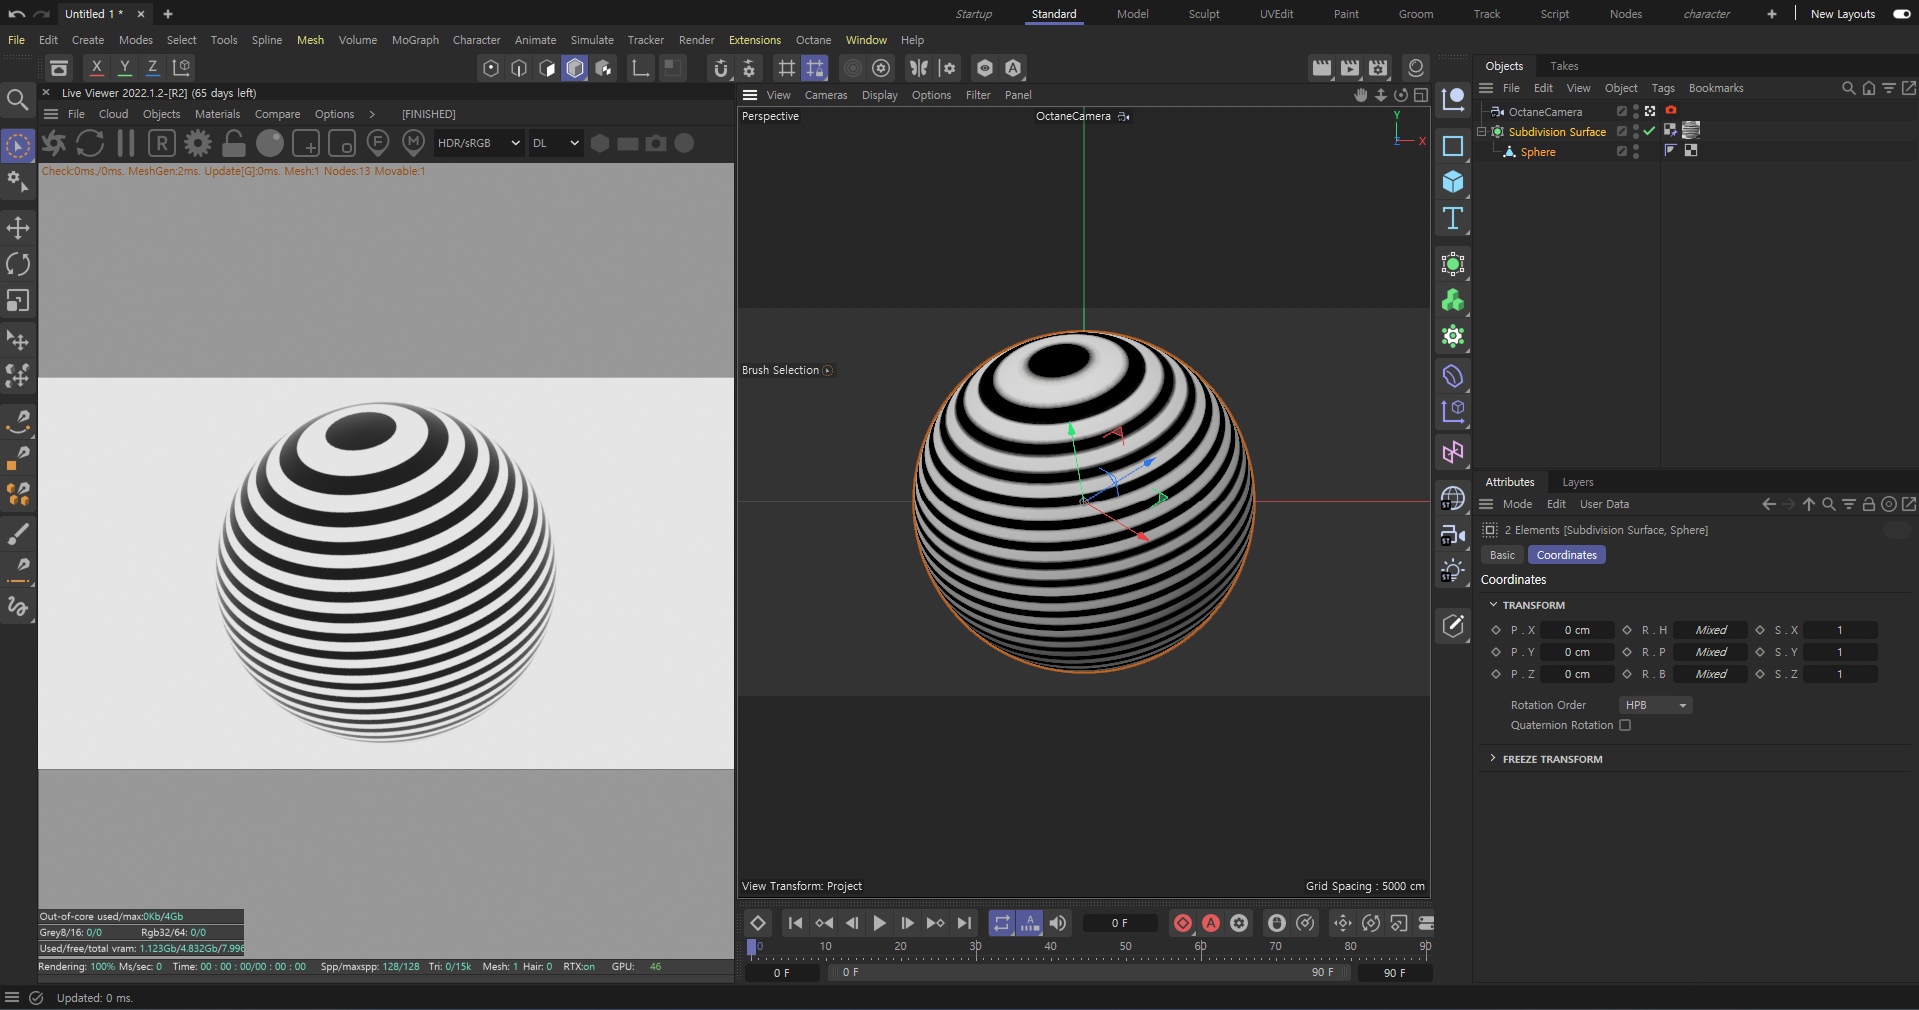This screenshot has height=1010, width=1919.
Task: Select the Sphere object in Objects list
Action: [1538, 152]
